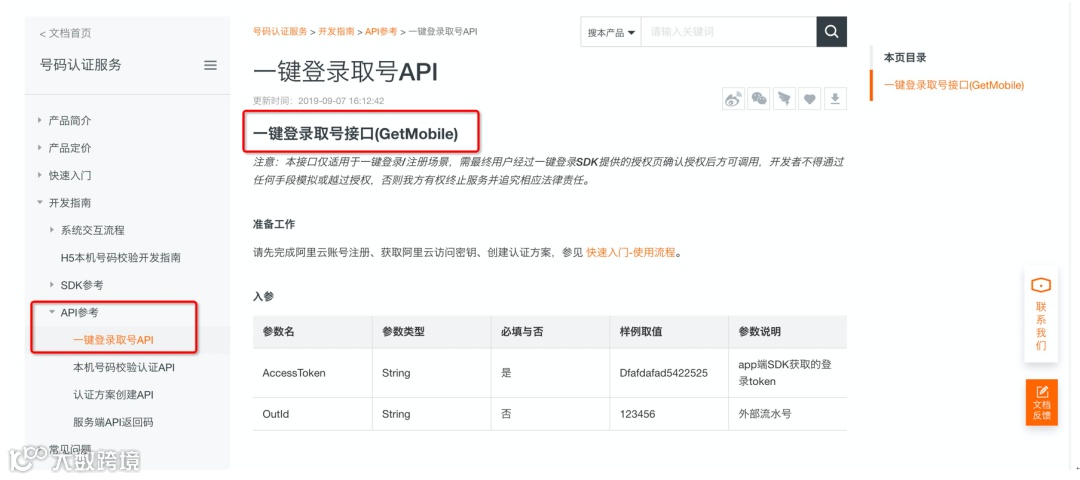Open 认证方案创建API page

(x=113, y=395)
